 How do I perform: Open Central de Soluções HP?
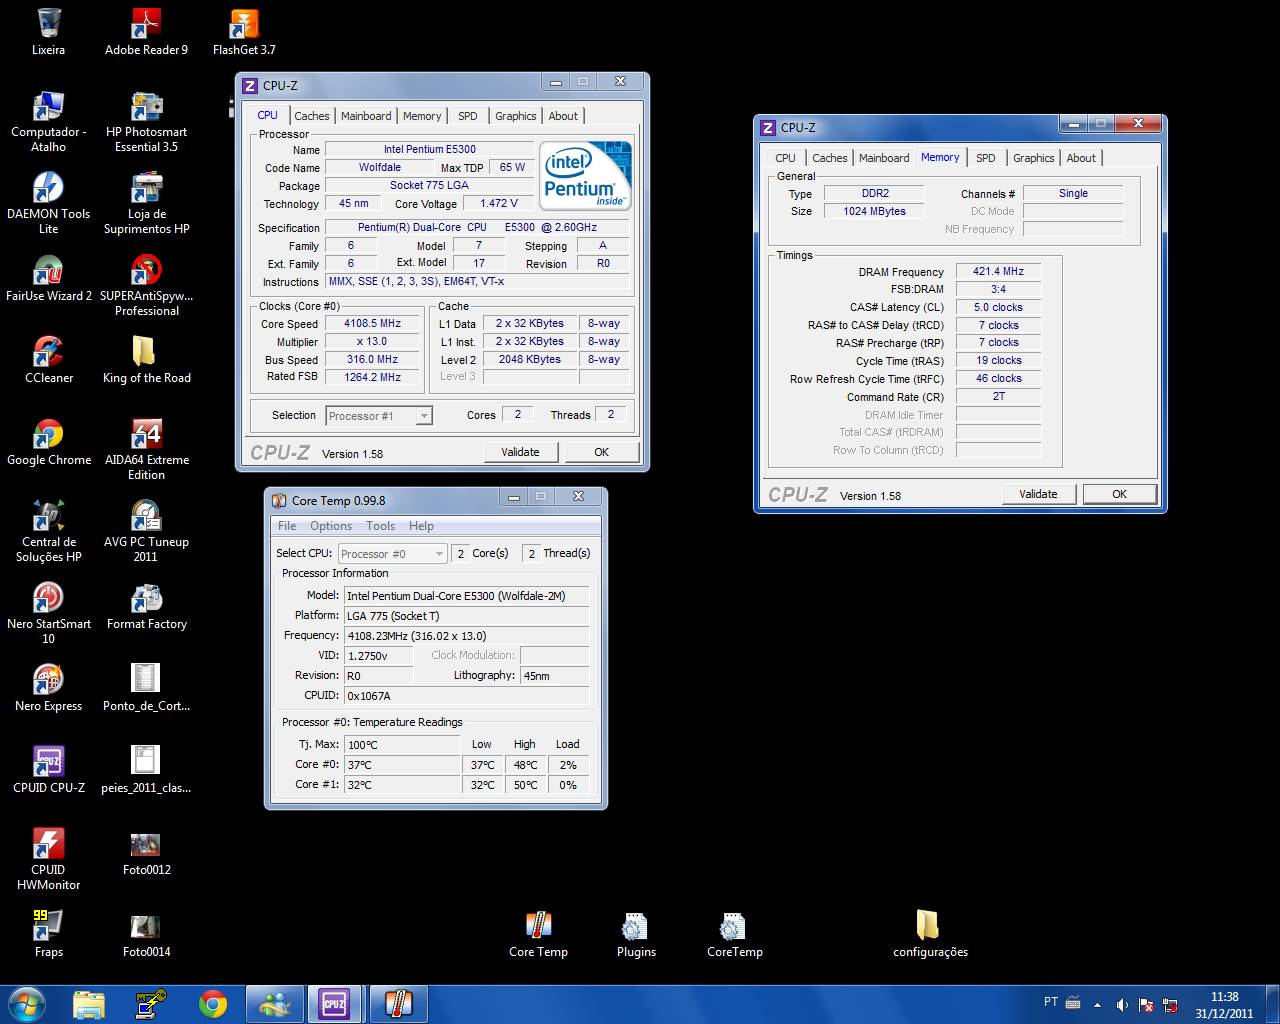pyautogui.click(x=48, y=531)
